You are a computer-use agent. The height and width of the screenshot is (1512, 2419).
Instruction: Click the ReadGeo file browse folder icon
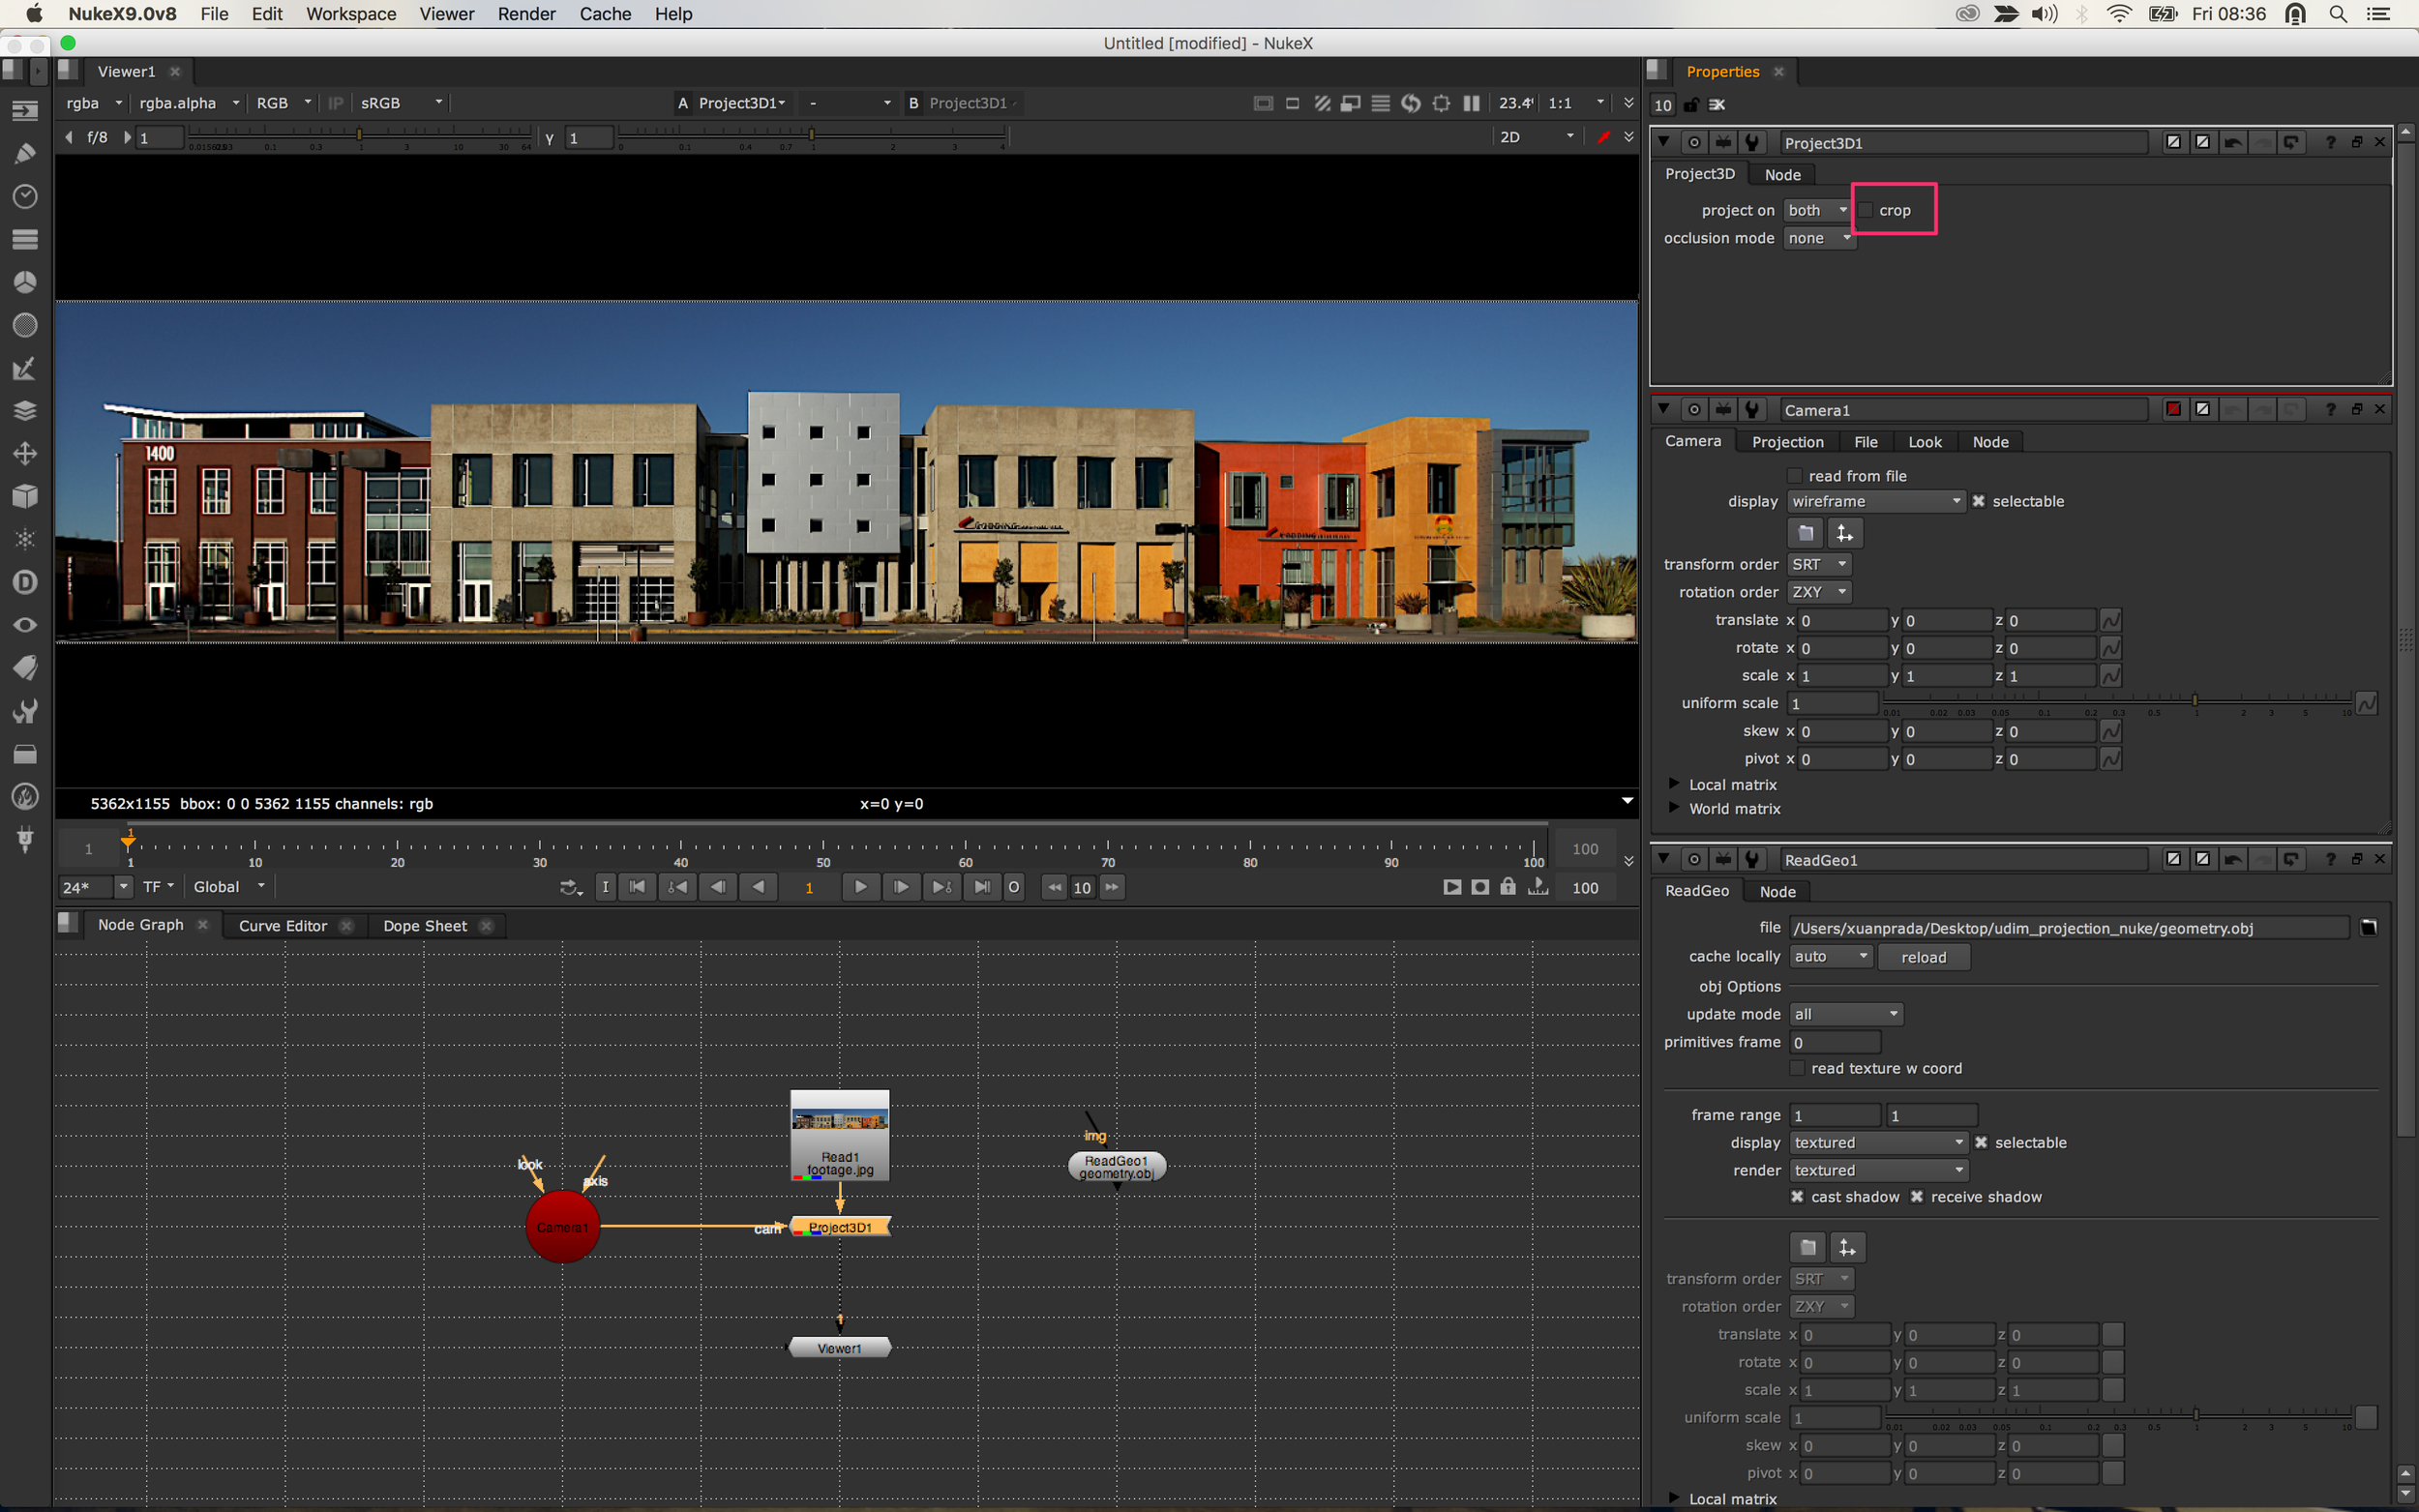[2369, 928]
